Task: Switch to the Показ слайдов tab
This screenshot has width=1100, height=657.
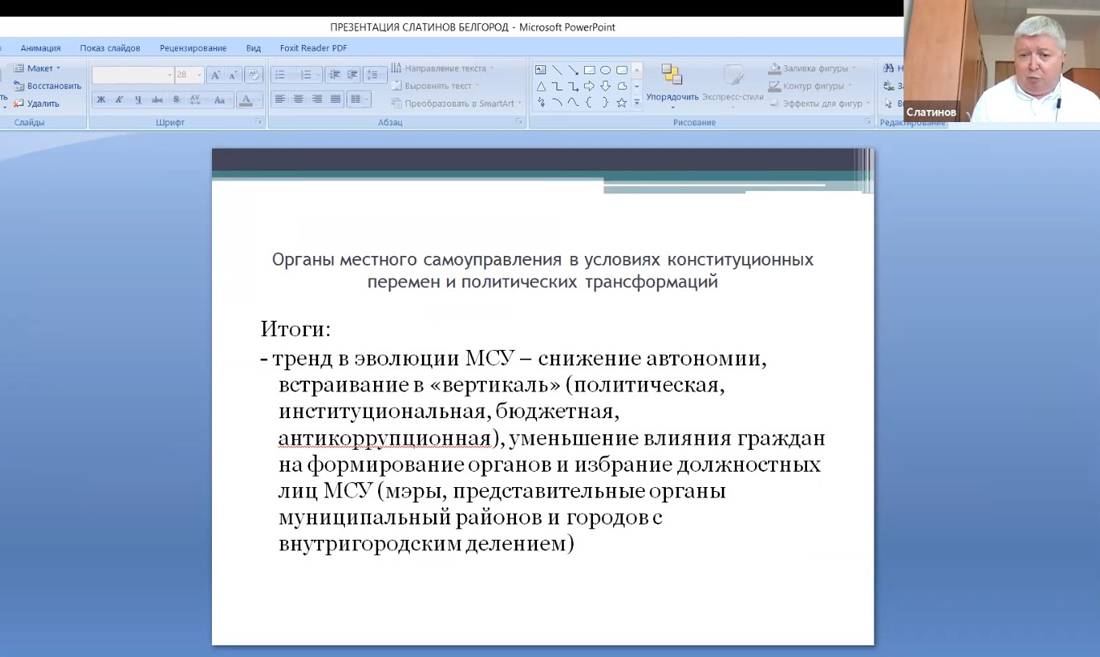Action: point(110,48)
